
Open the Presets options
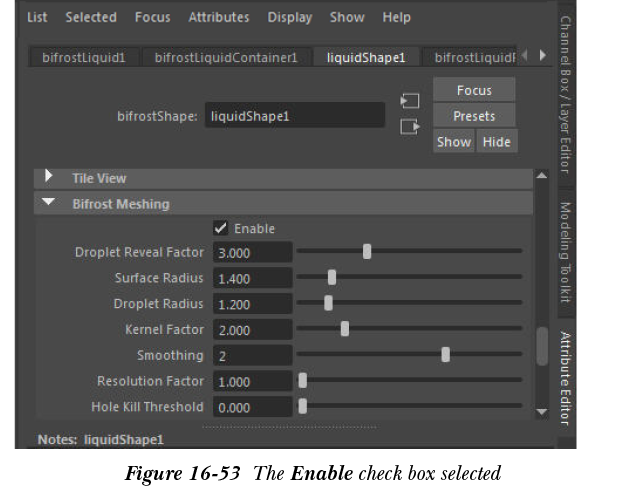click(x=474, y=116)
